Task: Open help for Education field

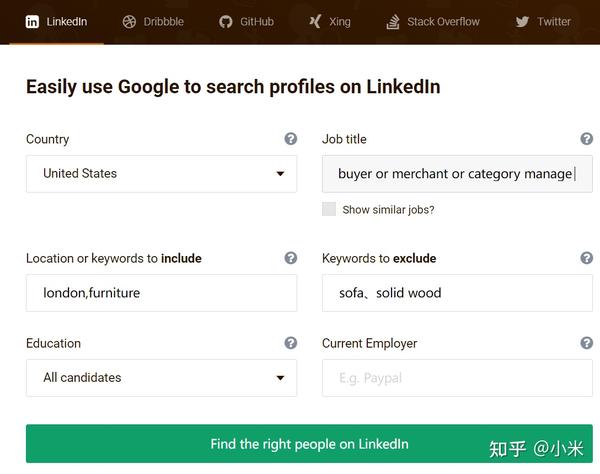Action: point(291,343)
